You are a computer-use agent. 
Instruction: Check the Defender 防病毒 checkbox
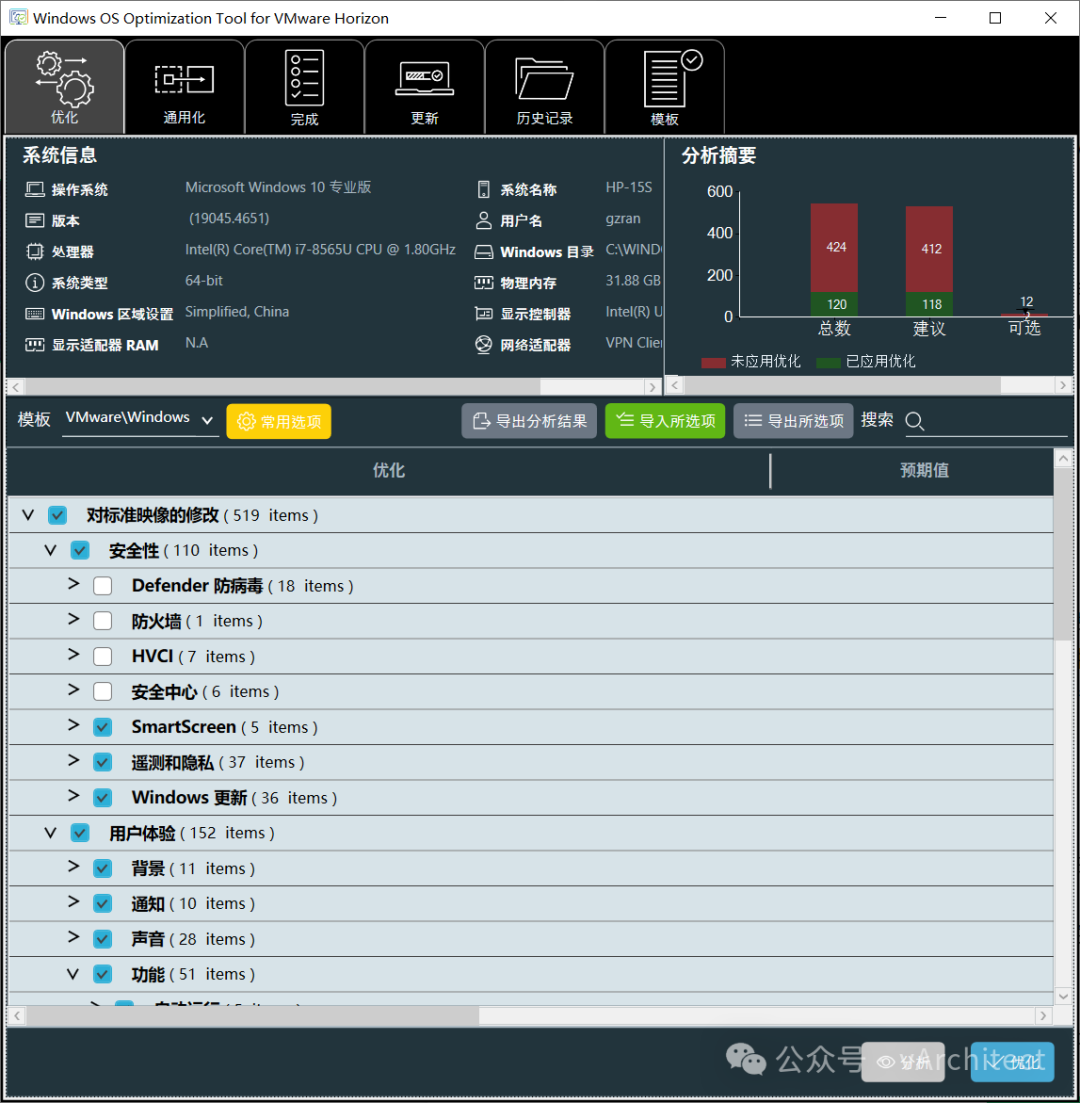click(103, 585)
